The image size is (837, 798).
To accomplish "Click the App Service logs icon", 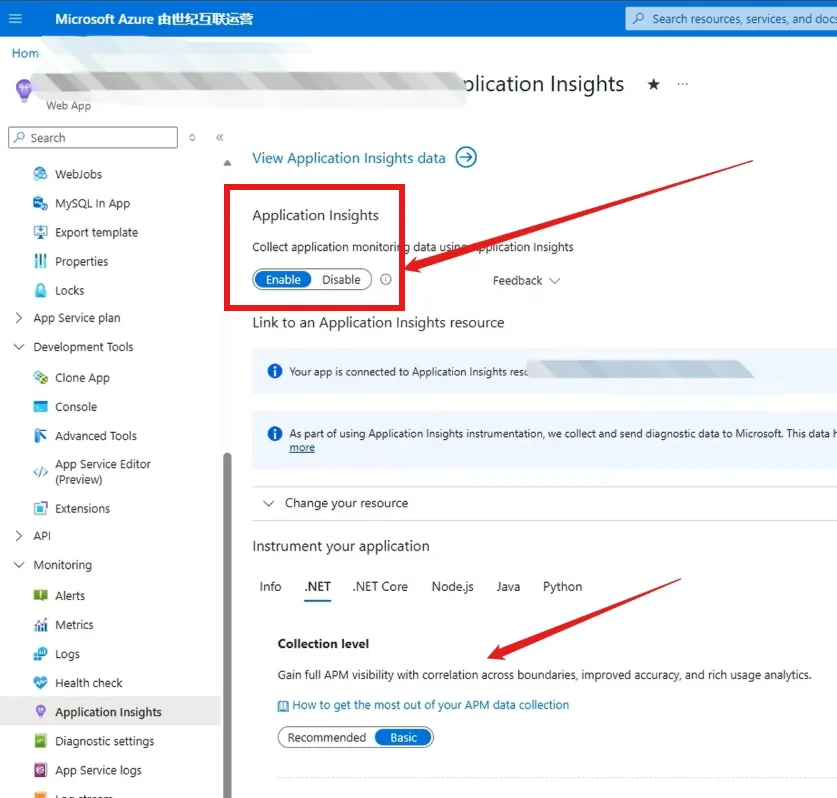I will click(x=40, y=770).
